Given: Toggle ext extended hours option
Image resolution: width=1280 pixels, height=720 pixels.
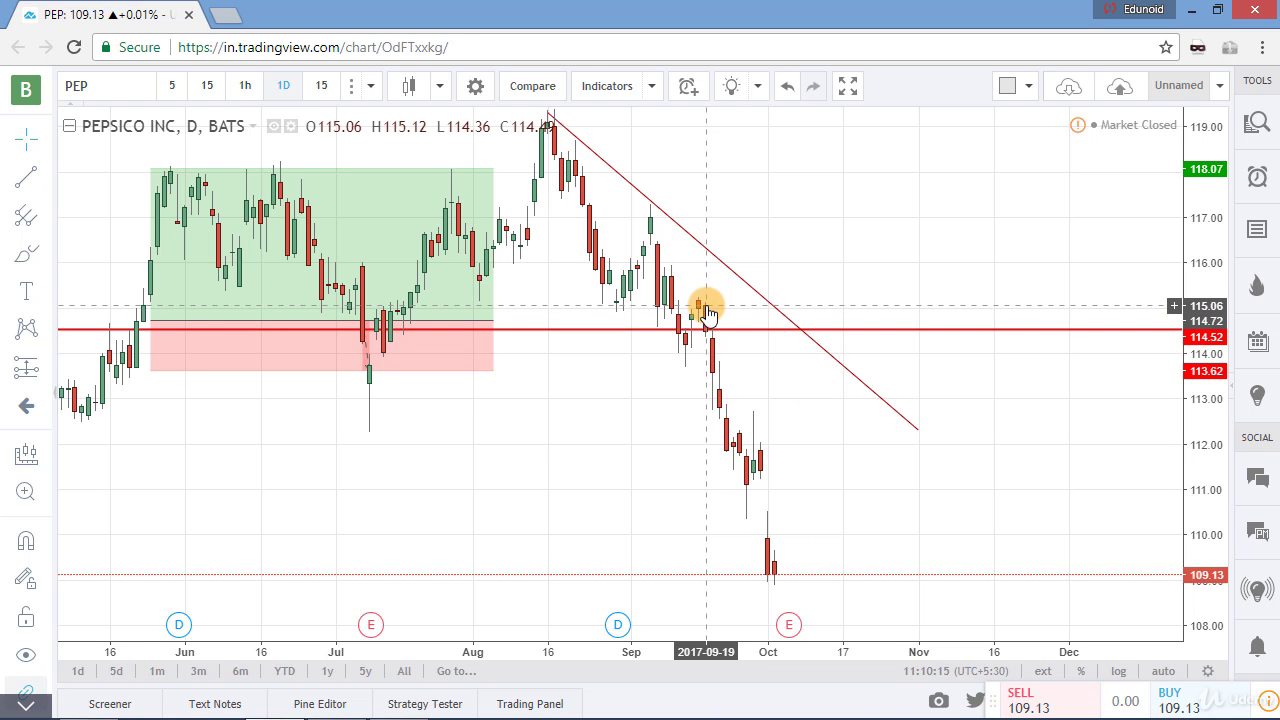Looking at the screenshot, I should click(1043, 671).
